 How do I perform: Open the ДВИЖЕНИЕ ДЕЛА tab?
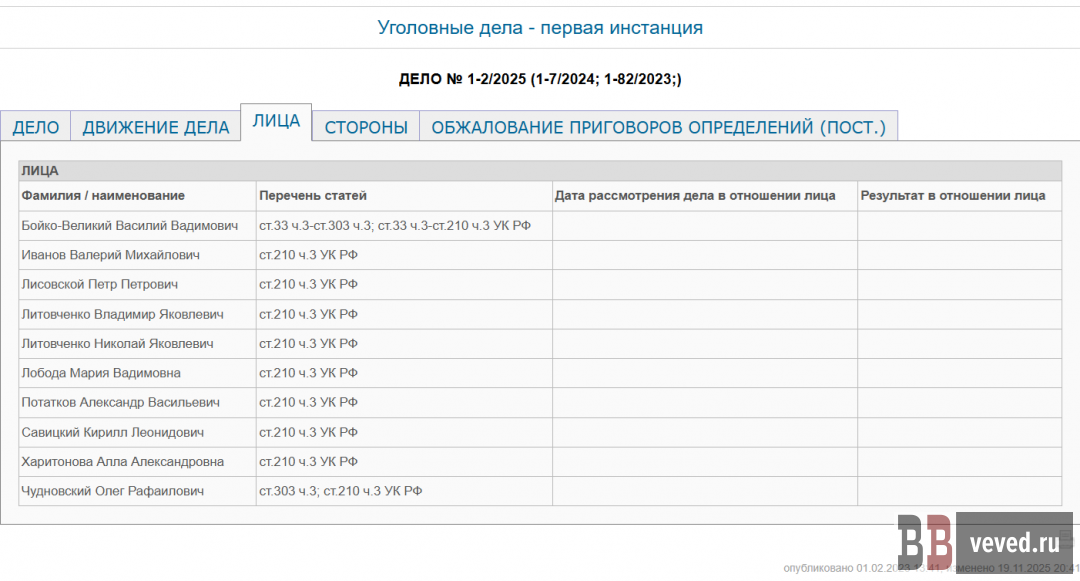pos(155,127)
